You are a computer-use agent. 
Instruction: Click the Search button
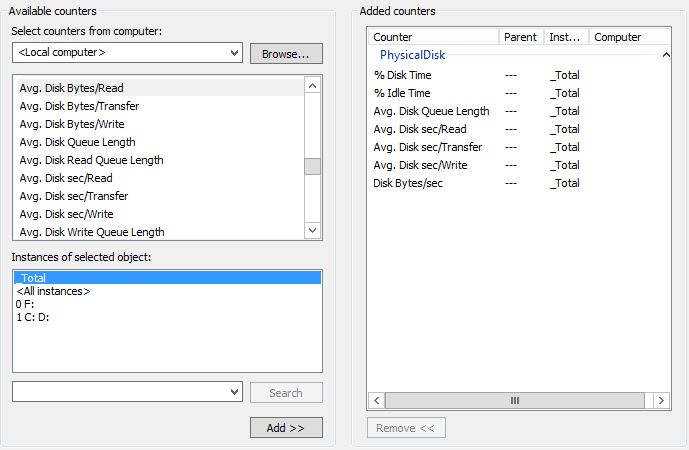click(286, 392)
